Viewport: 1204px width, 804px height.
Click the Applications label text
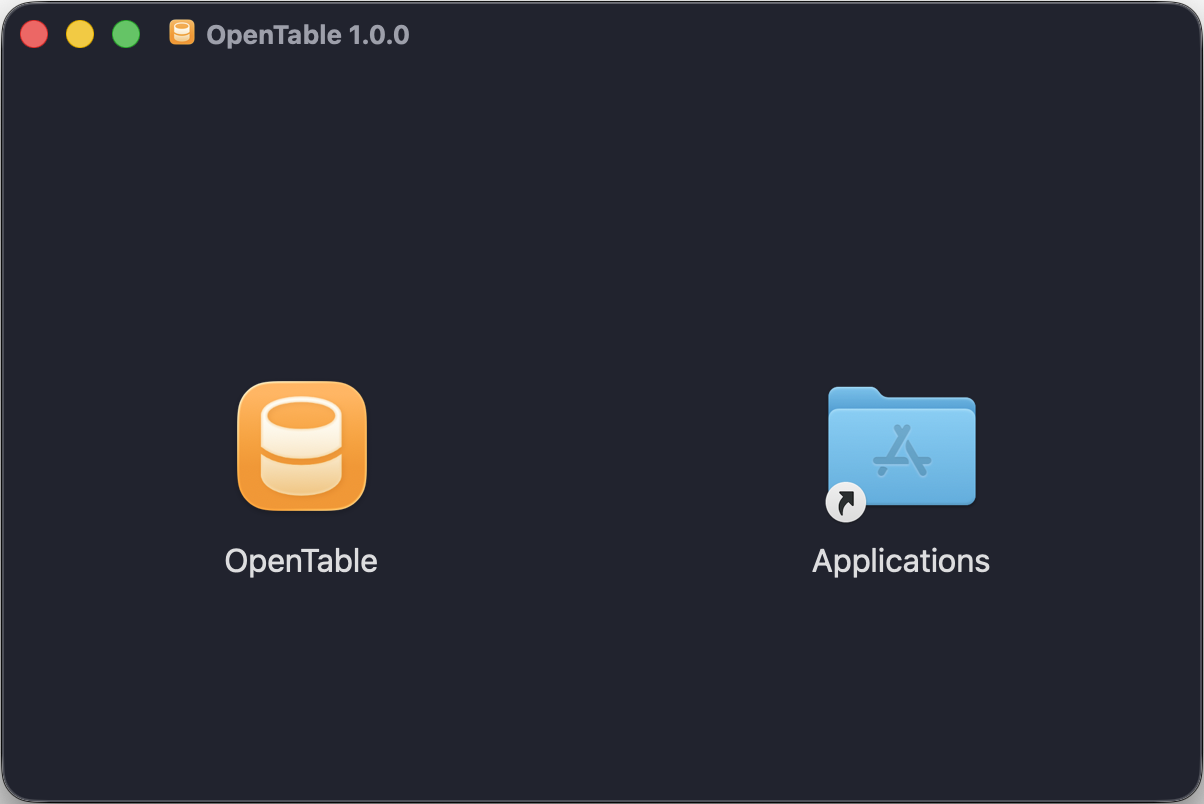901,561
